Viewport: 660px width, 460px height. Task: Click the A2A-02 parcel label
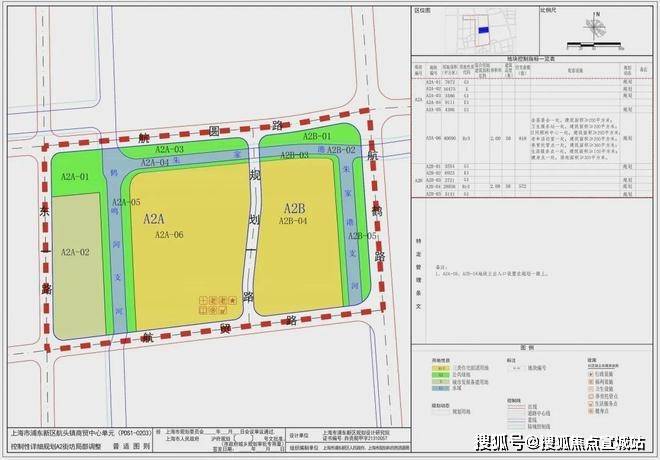pos(75,253)
